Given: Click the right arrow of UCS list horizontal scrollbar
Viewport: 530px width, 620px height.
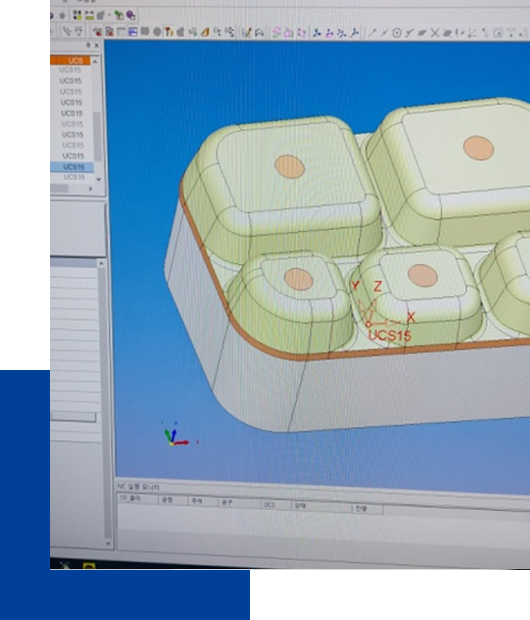Looking at the screenshot, I should click(90, 189).
